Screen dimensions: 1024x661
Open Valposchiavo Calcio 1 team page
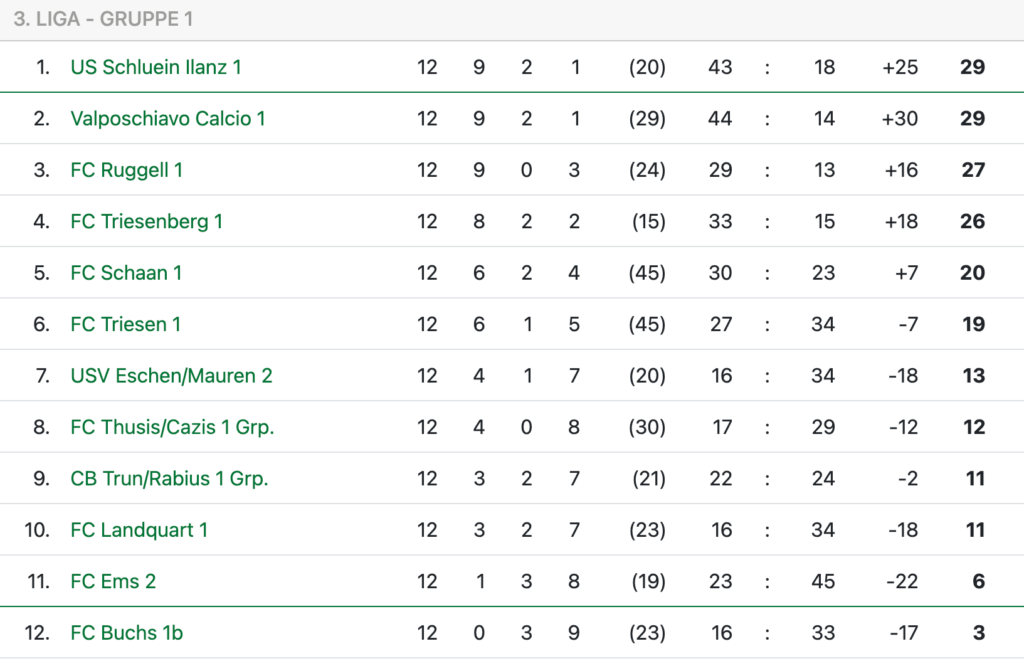coord(168,119)
